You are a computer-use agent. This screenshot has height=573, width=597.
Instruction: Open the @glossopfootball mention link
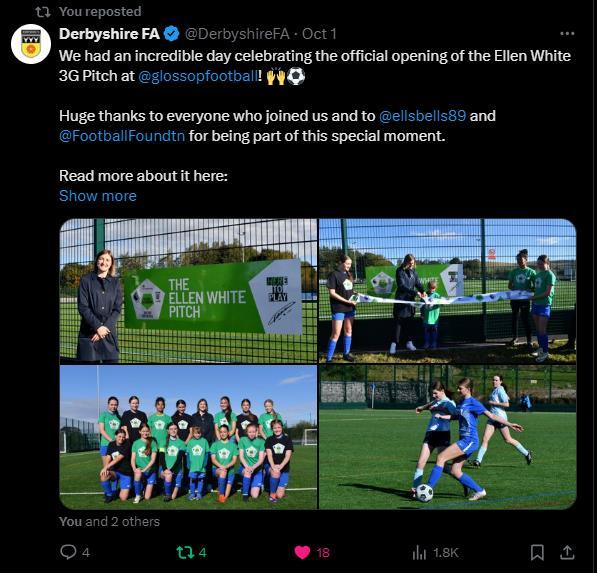click(198, 76)
